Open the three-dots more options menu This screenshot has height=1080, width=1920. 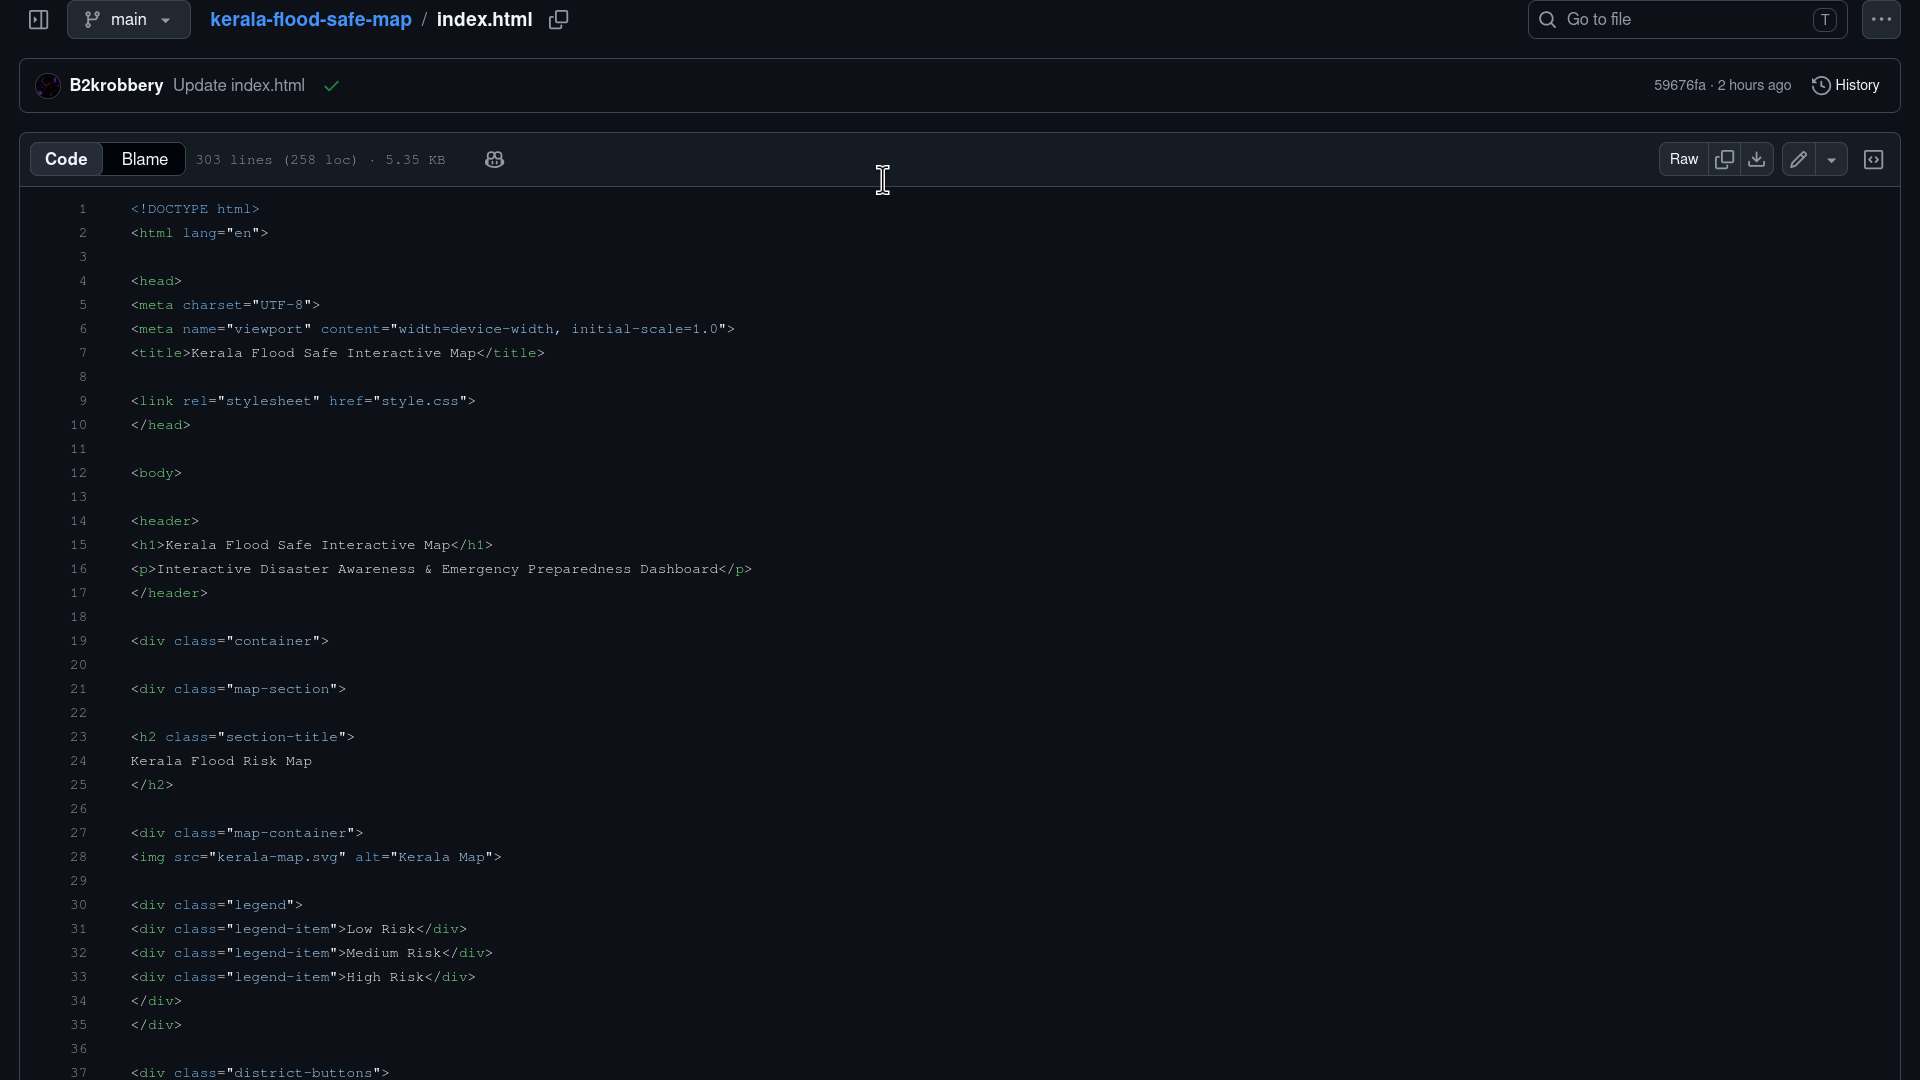click(1881, 20)
